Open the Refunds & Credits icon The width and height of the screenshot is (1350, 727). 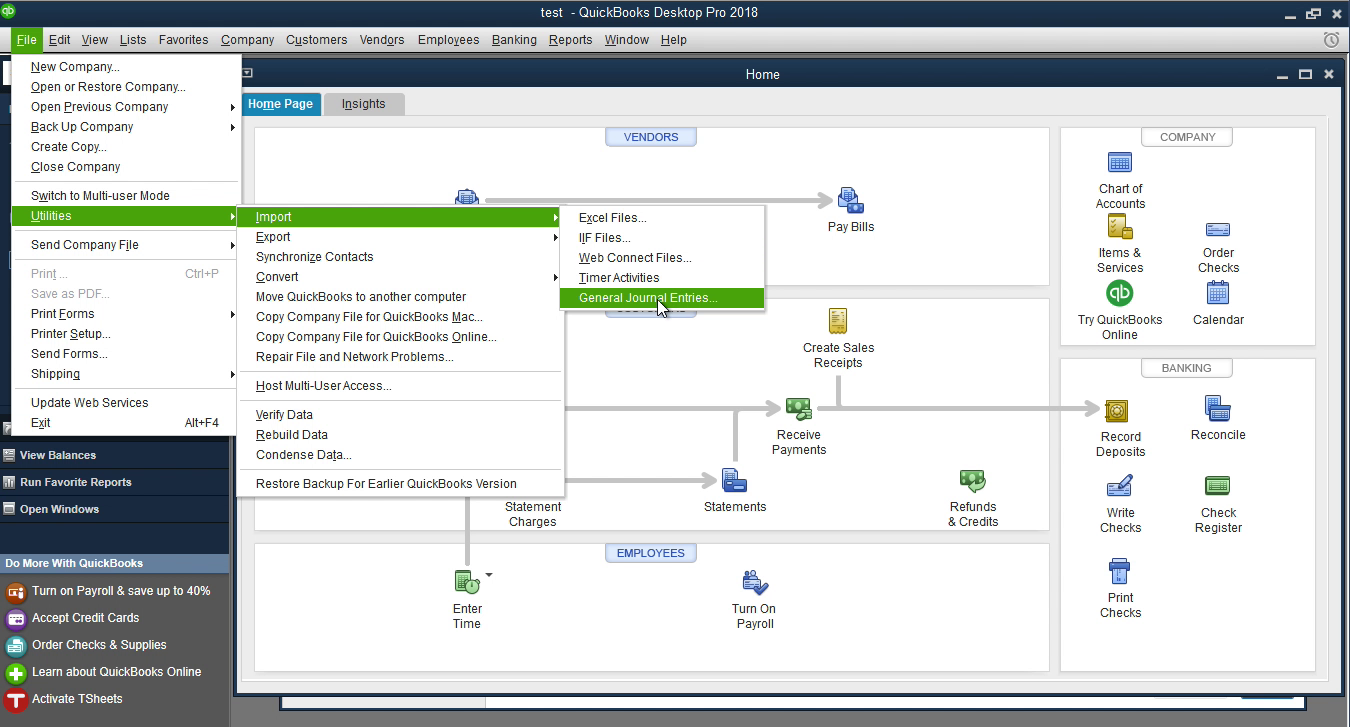(x=972, y=482)
